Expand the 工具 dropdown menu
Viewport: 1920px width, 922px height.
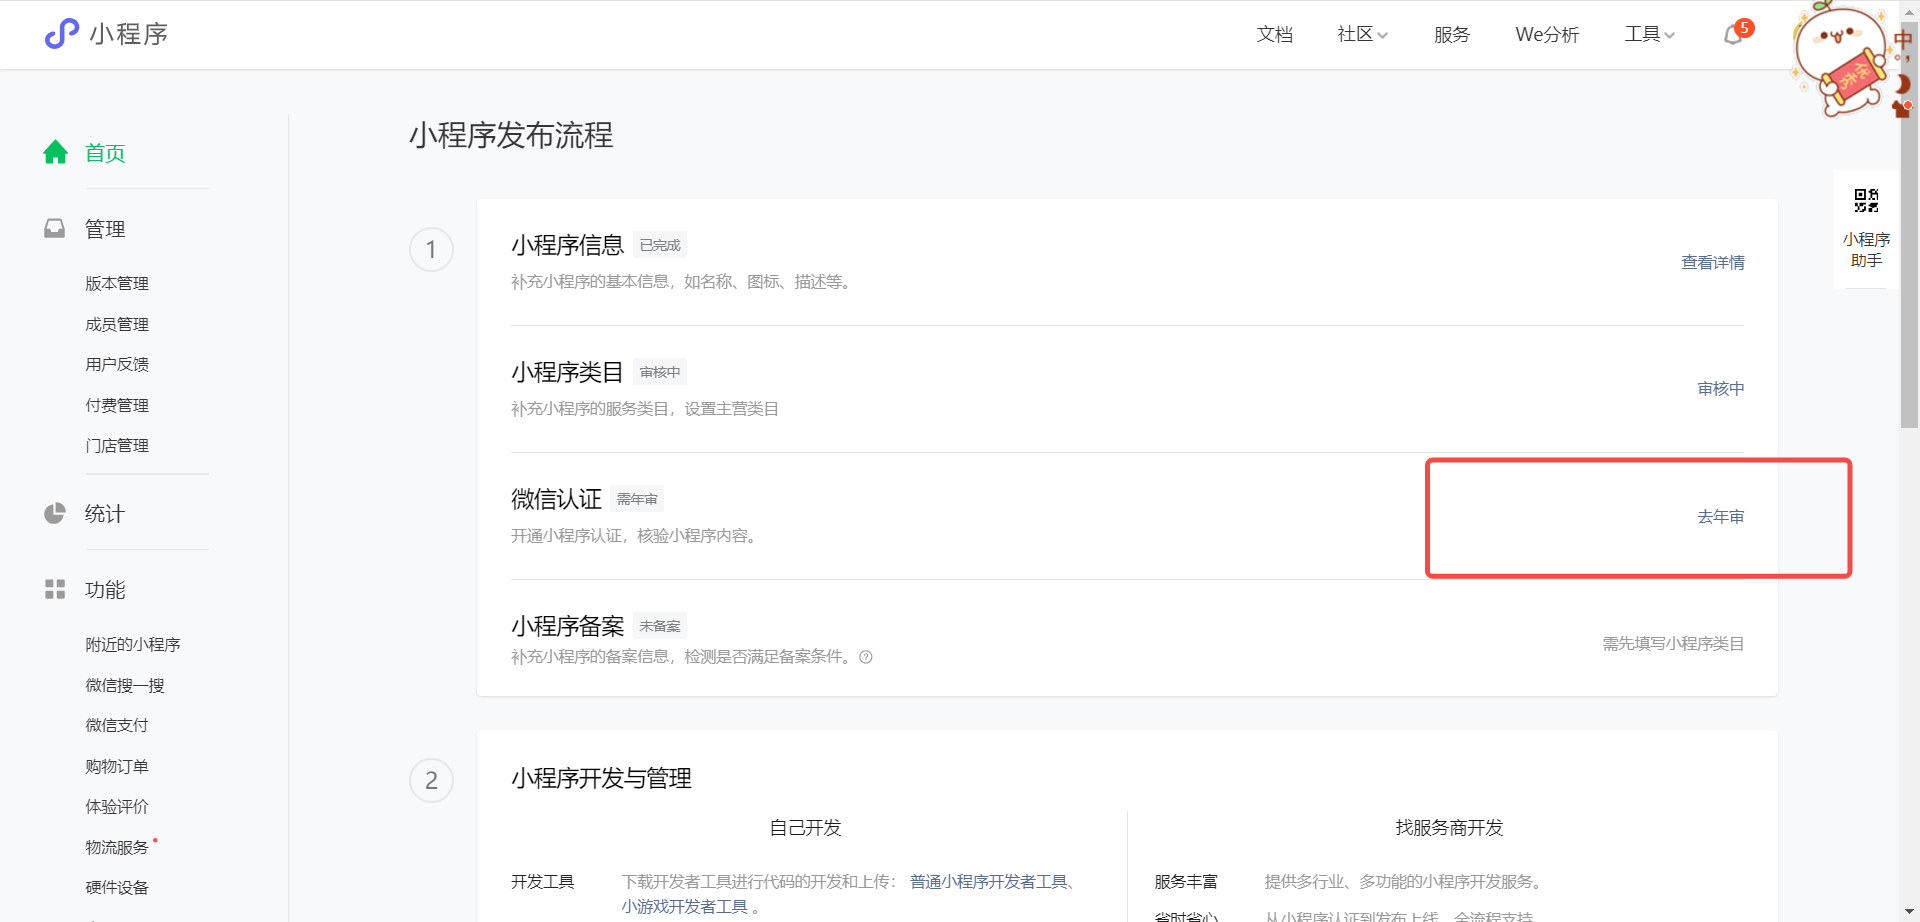[1649, 35]
